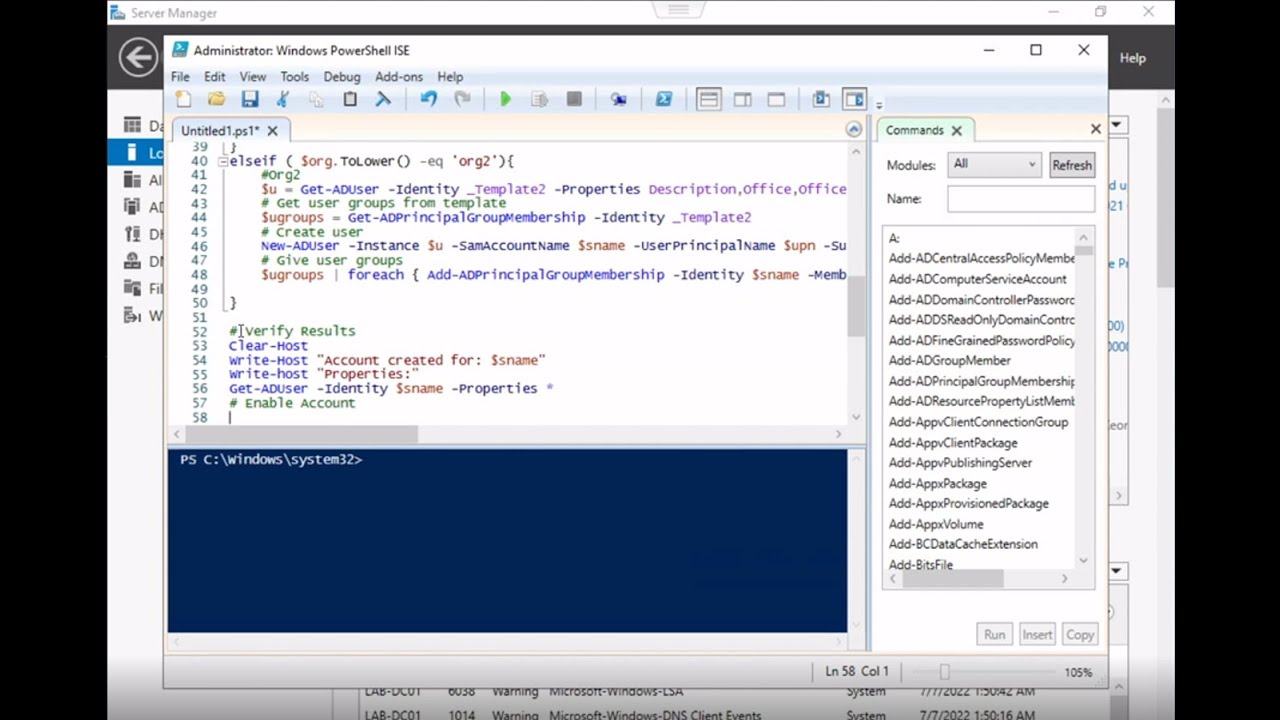This screenshot has width=1280, height=720.
Task: Select Add-AppvClientPackage command
Action: (954, 443)
